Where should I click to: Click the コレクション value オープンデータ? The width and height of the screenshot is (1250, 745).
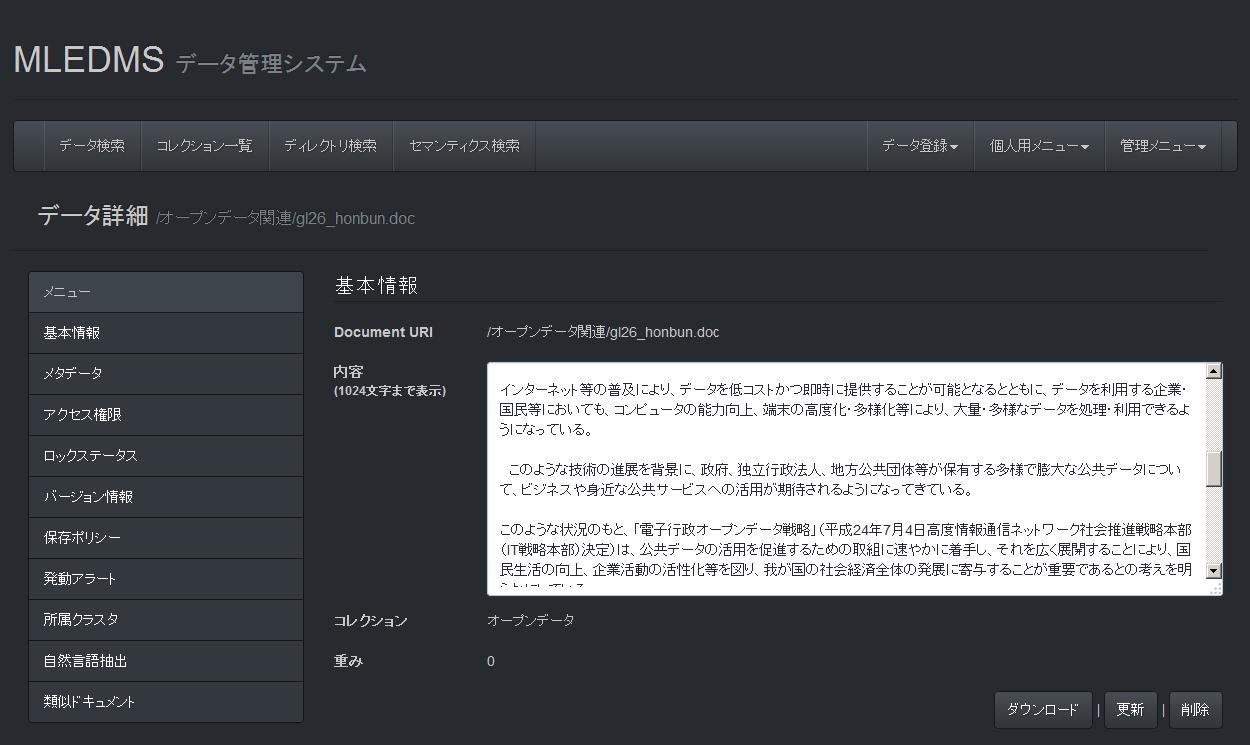point(531,621)
